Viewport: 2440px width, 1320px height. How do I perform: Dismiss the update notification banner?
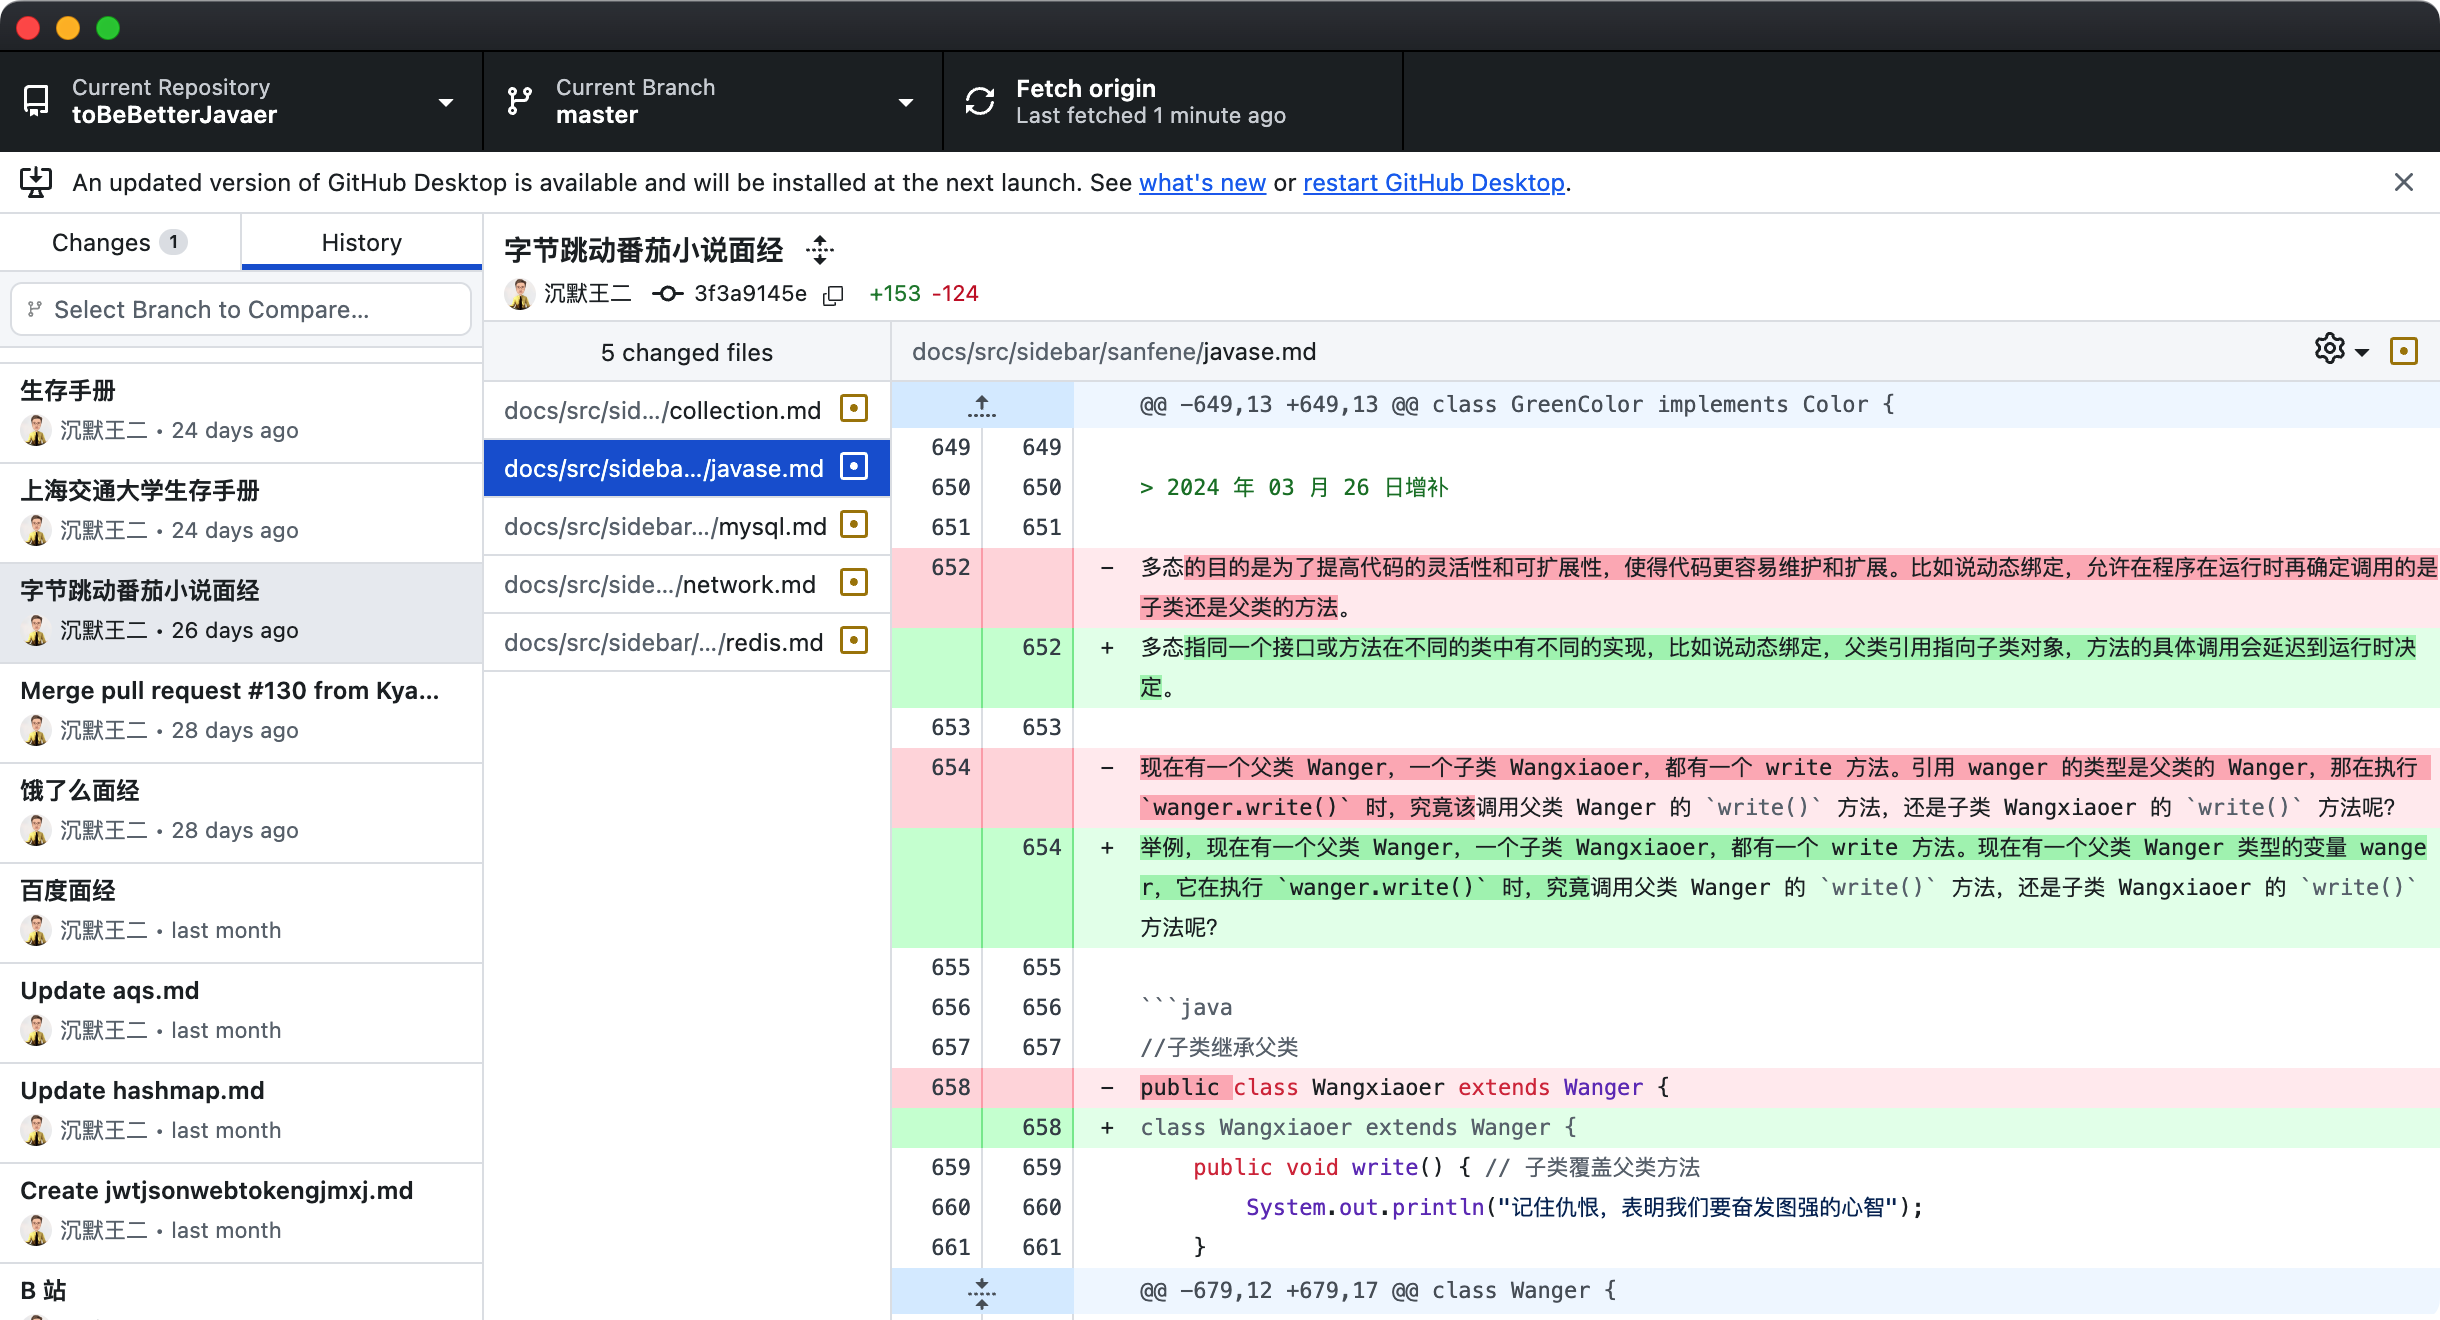coord(2404,182)
